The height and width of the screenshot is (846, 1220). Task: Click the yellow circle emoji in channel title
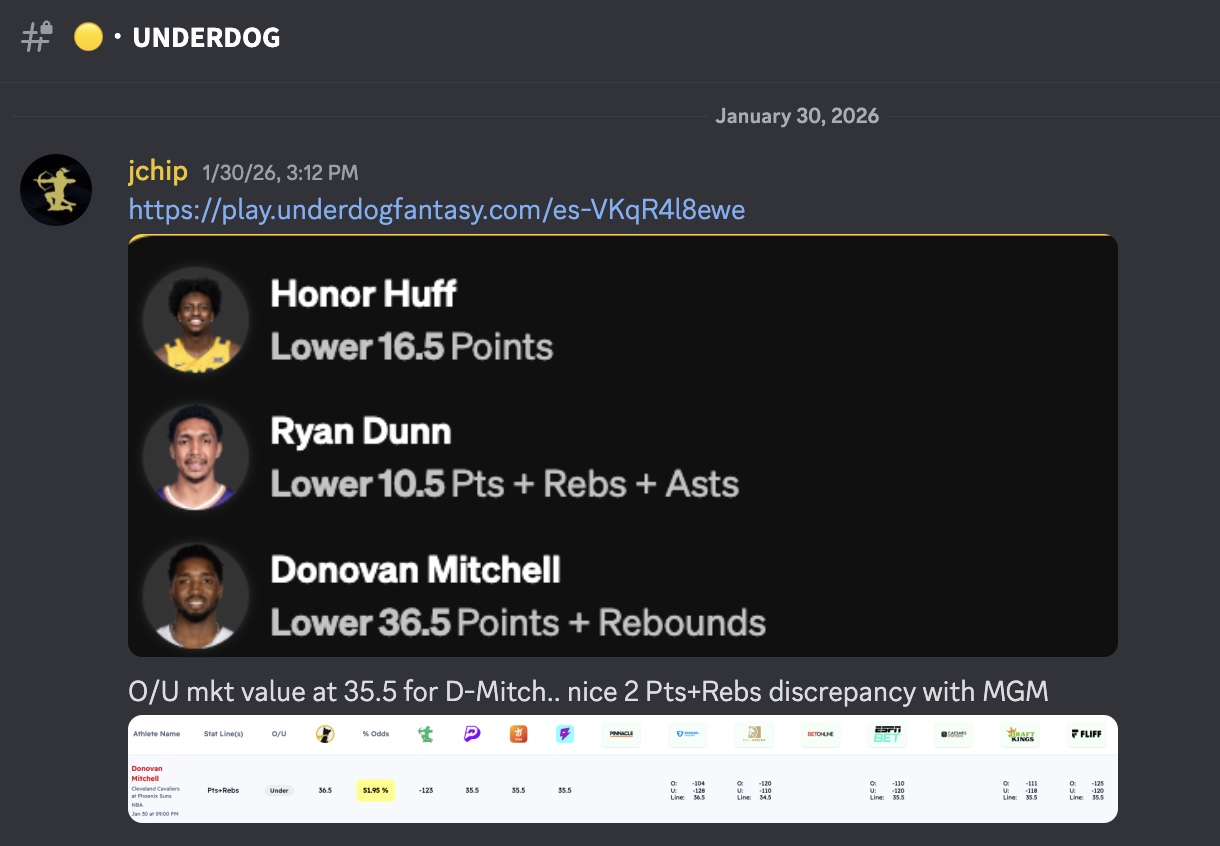[88, 37]
